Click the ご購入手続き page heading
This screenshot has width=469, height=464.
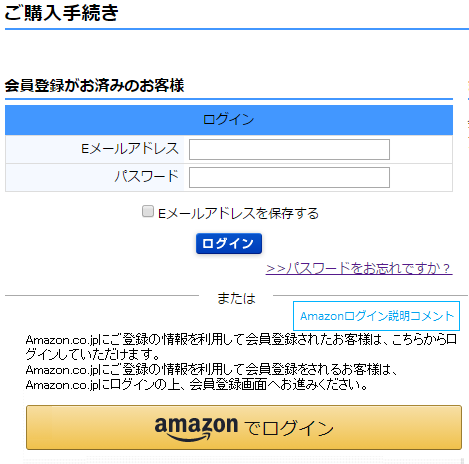(61, 13)
